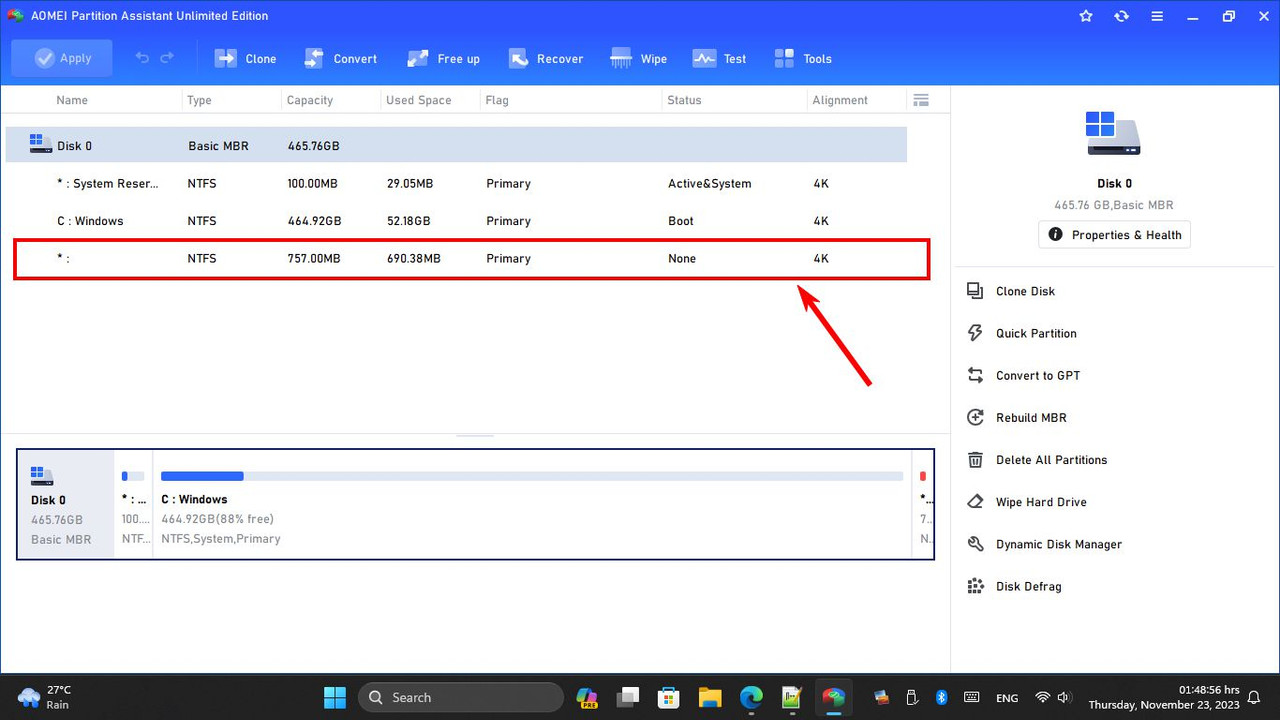Select Disk 0 block in disk map

(x=66, y=504)
